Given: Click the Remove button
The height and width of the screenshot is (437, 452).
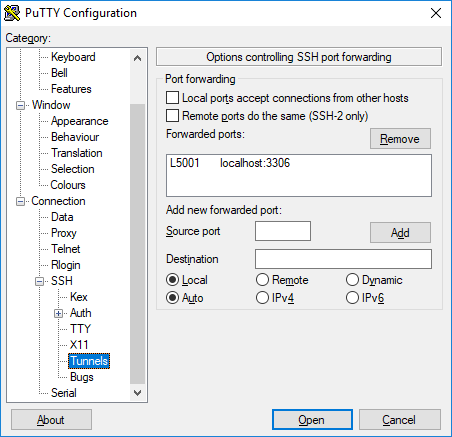Looking at the screenshot, I should 400,139.
